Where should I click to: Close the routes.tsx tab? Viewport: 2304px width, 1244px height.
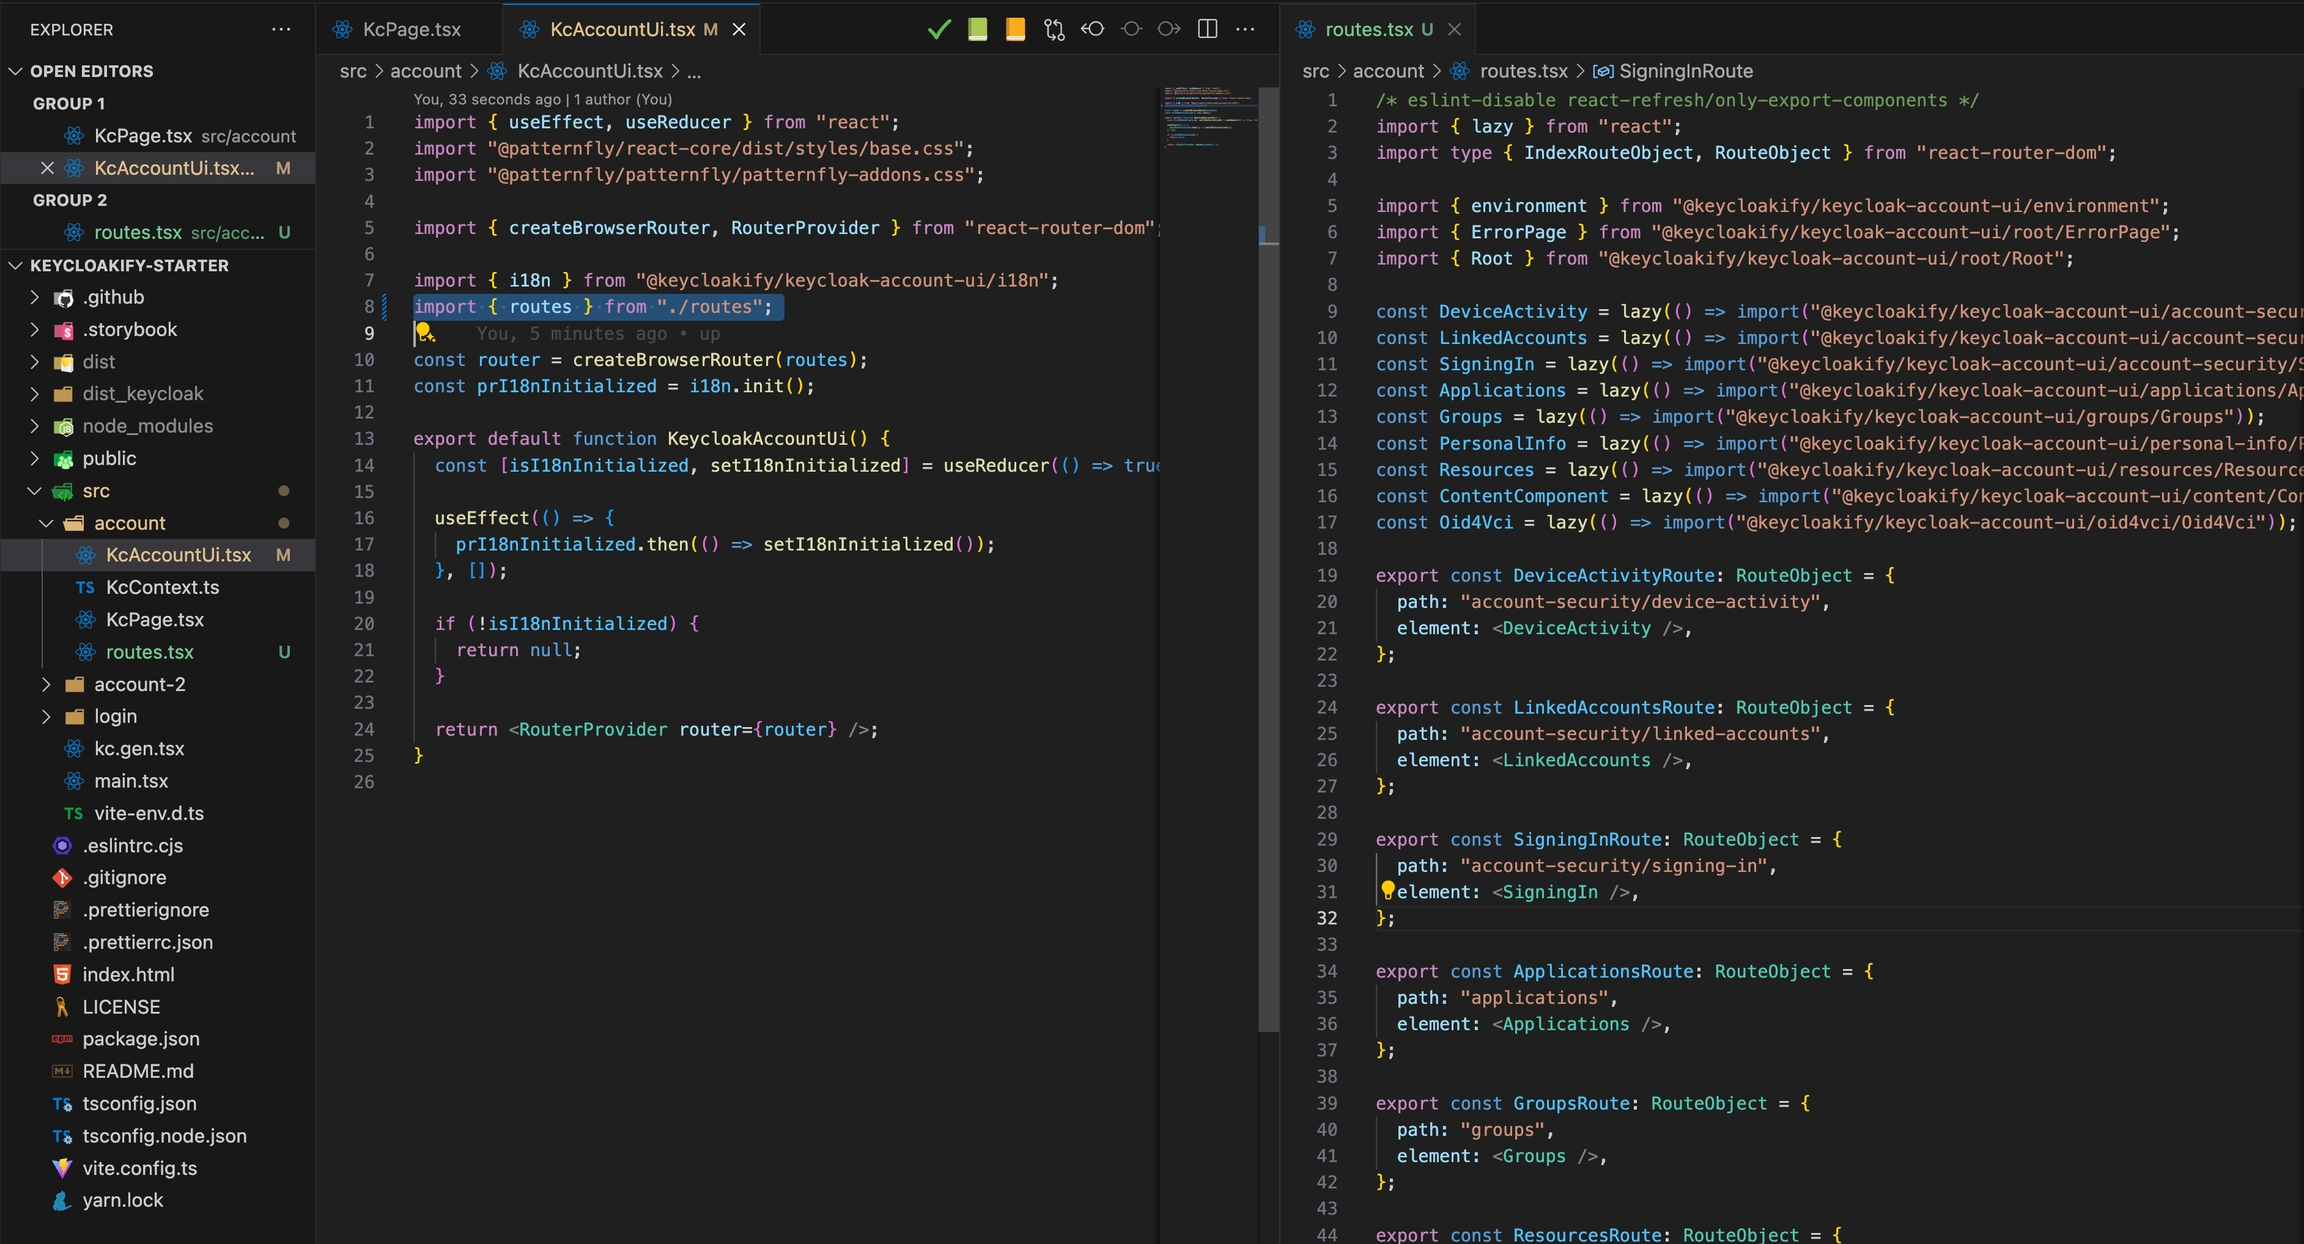[1454, 29]
